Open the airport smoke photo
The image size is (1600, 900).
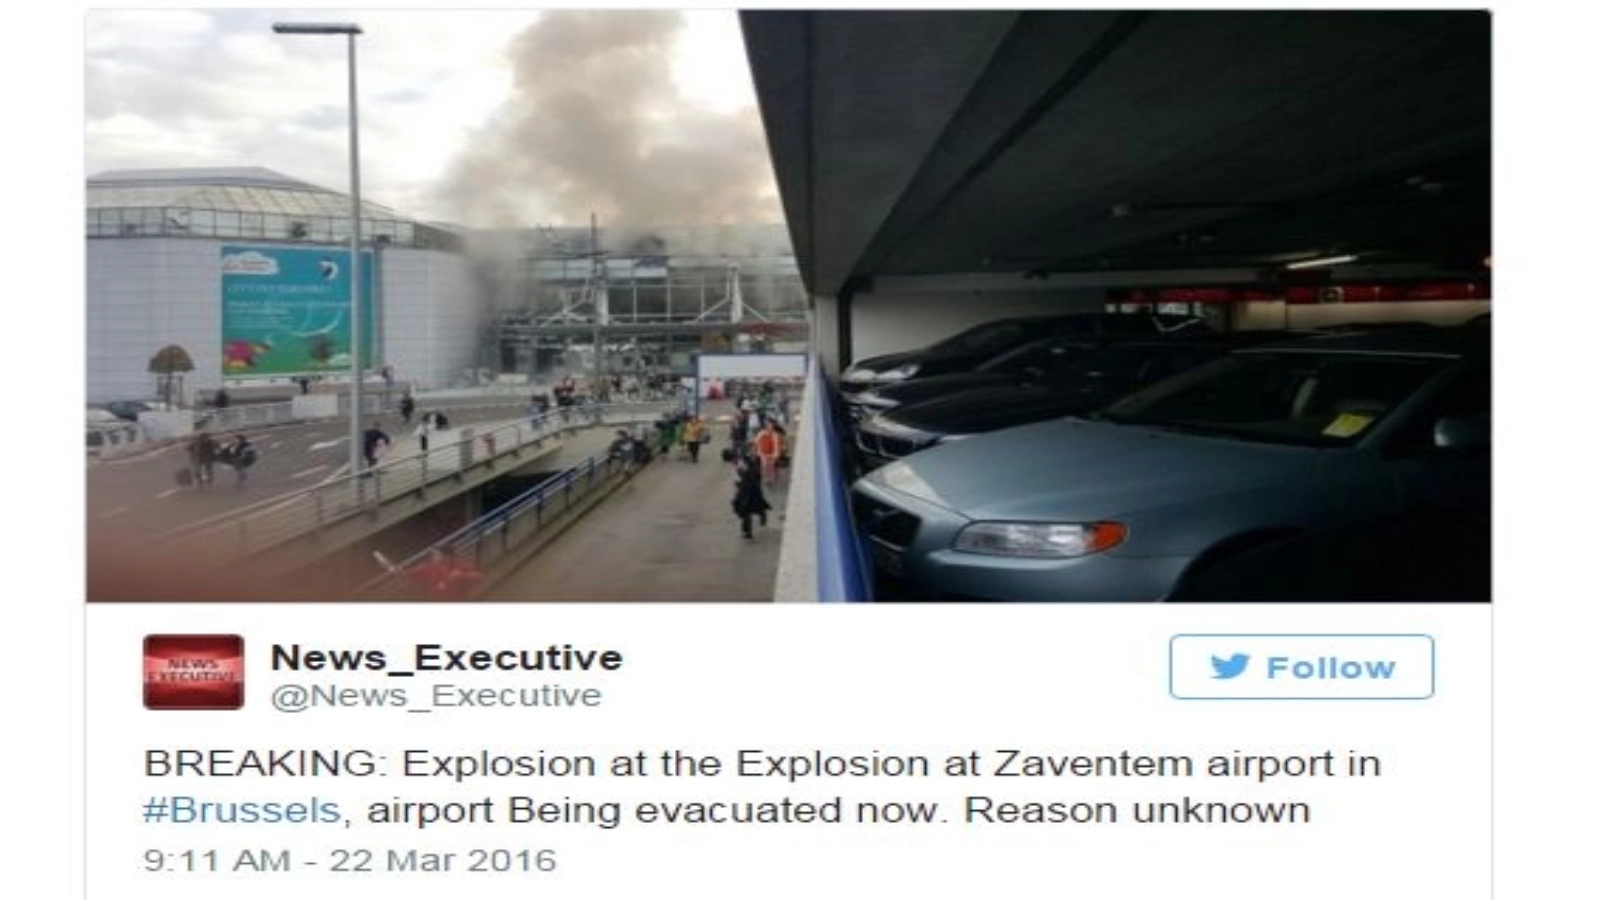788,306
